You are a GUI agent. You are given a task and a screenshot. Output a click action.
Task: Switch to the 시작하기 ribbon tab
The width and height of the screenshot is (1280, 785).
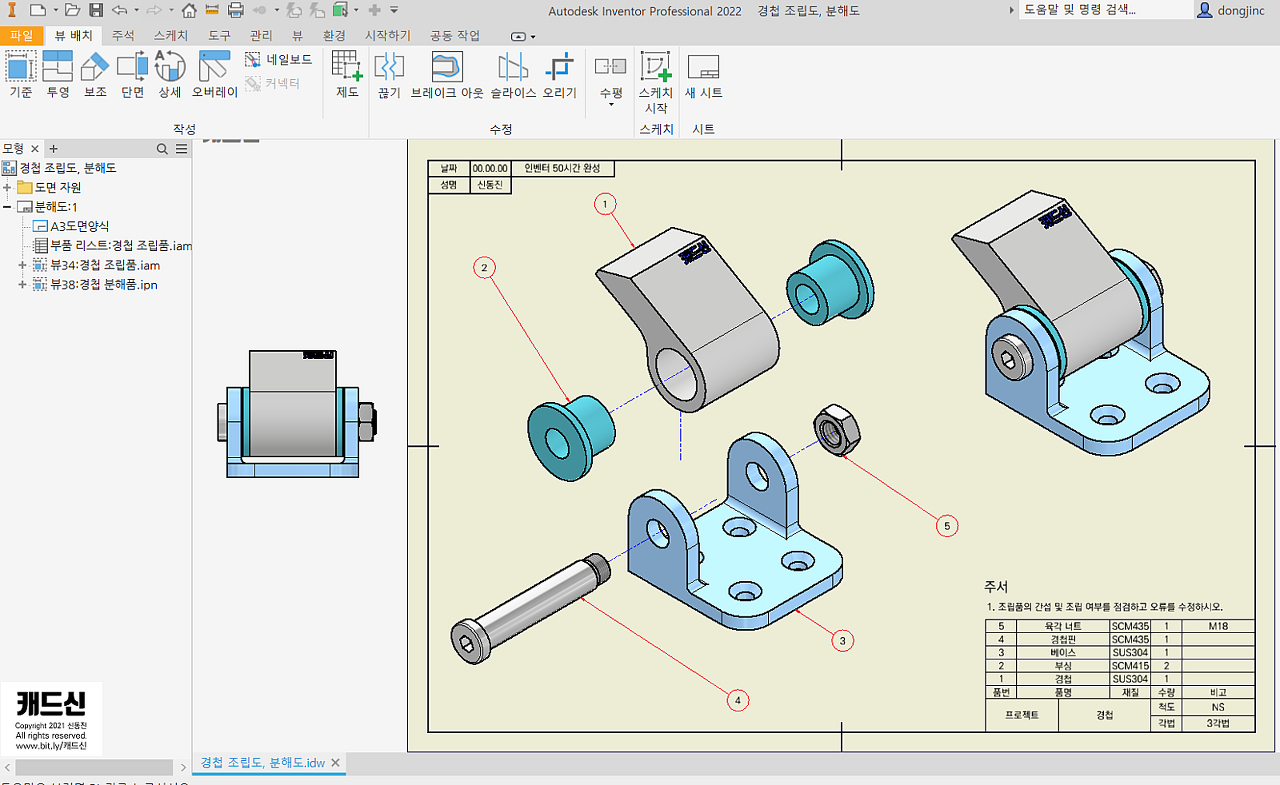tap(387, 36)
